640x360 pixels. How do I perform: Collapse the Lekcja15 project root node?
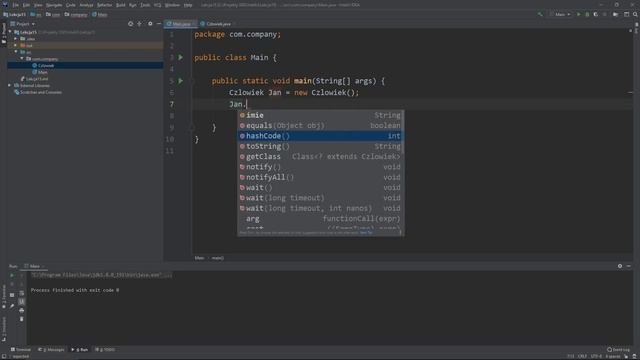10,32
